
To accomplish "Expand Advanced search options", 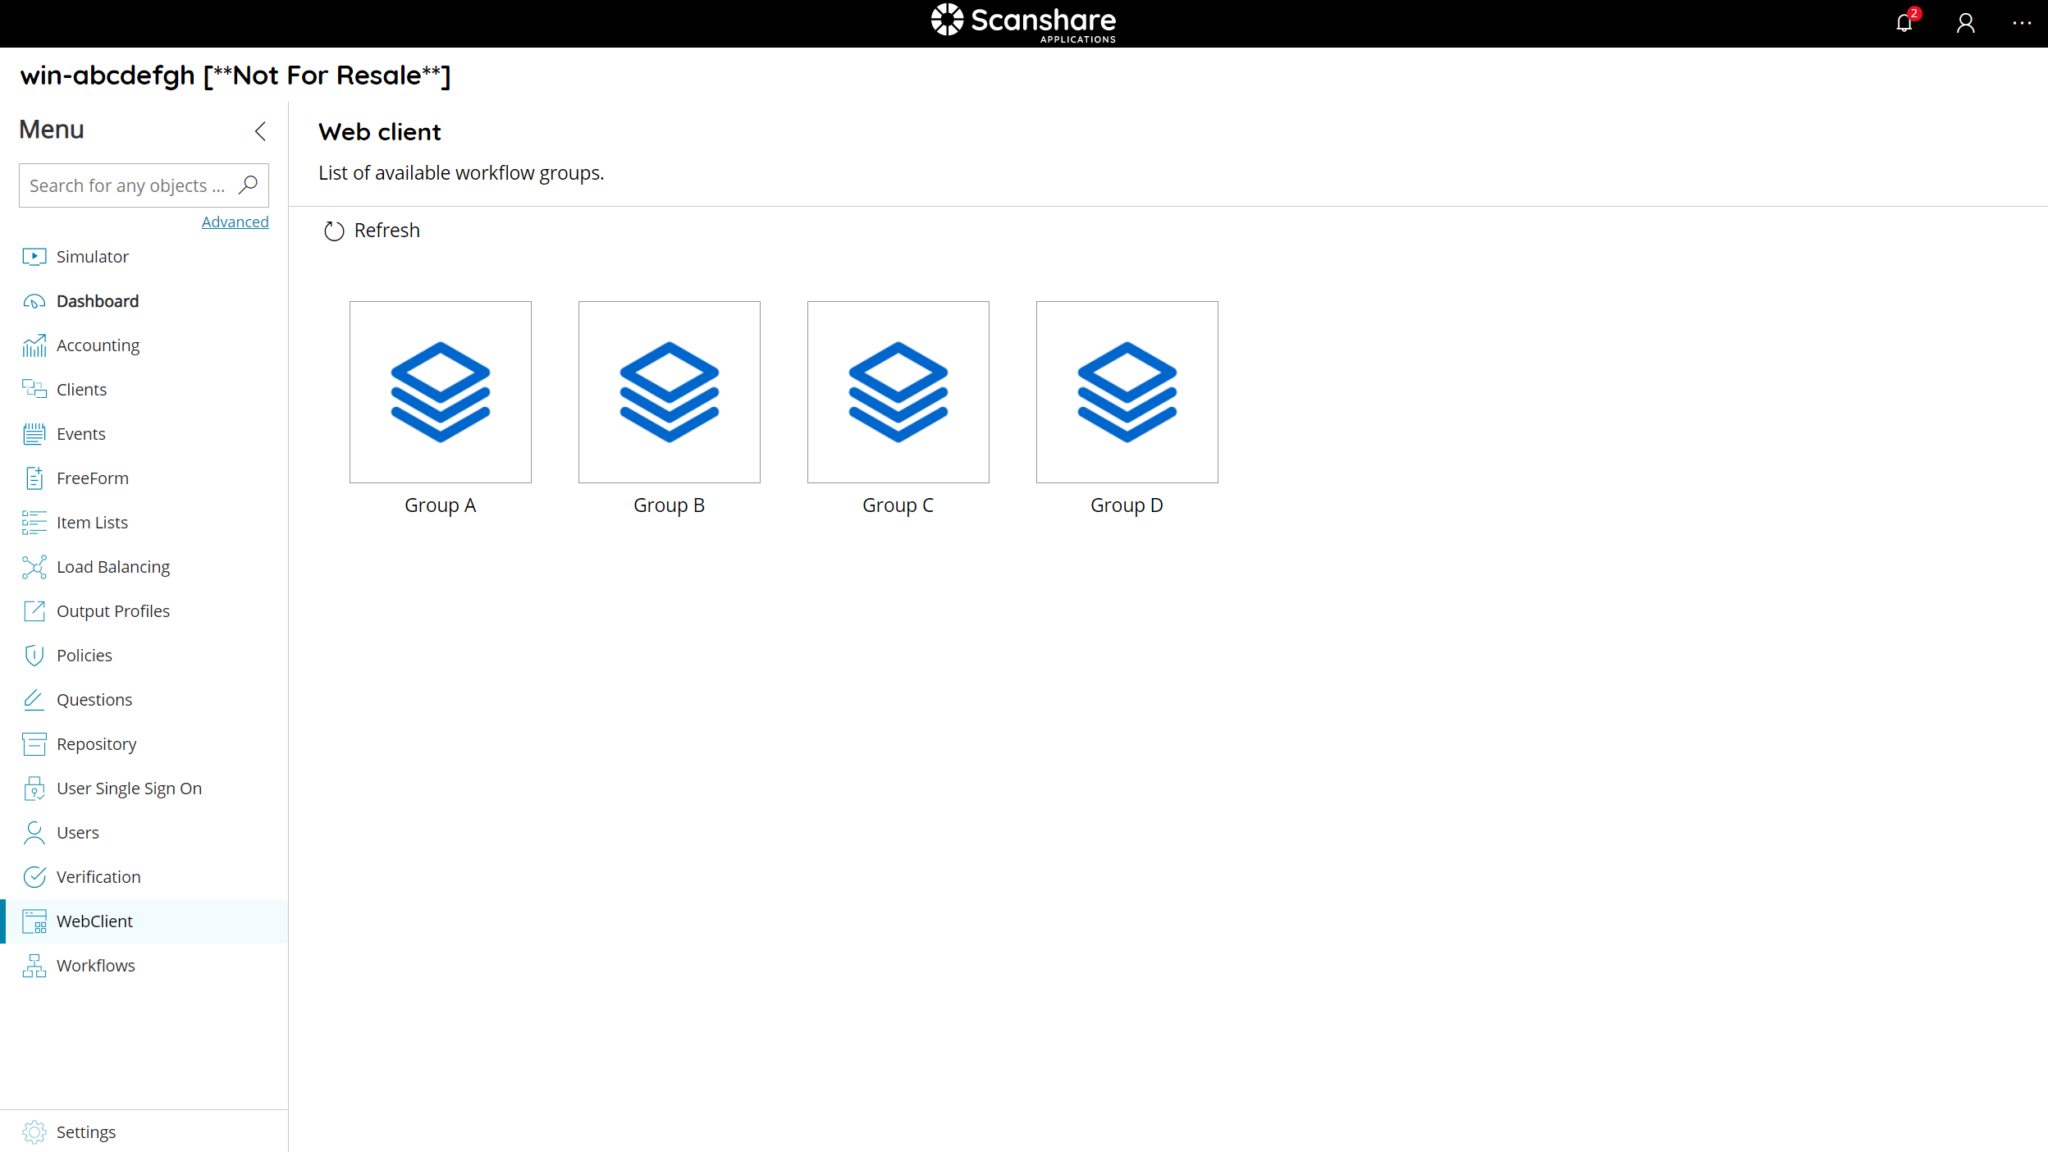I will pos(235,221).
